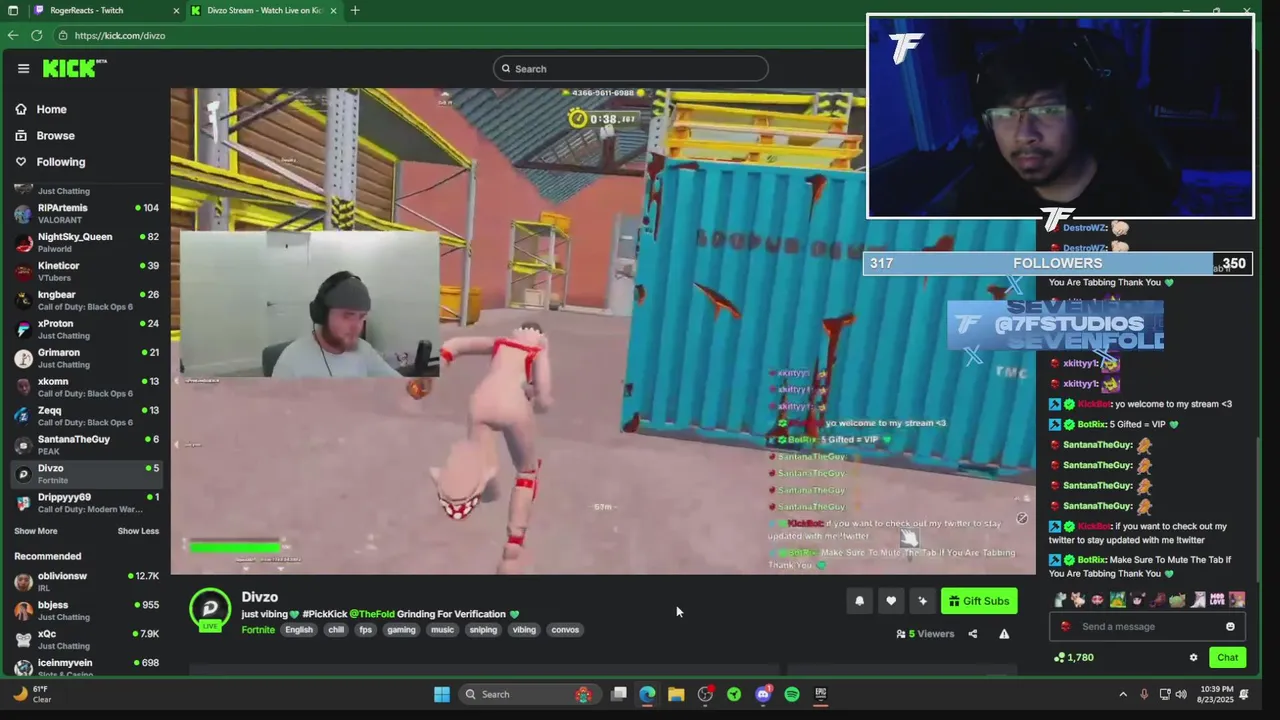
Task: Open kngbear channel in sidebar
Action: 86,300
